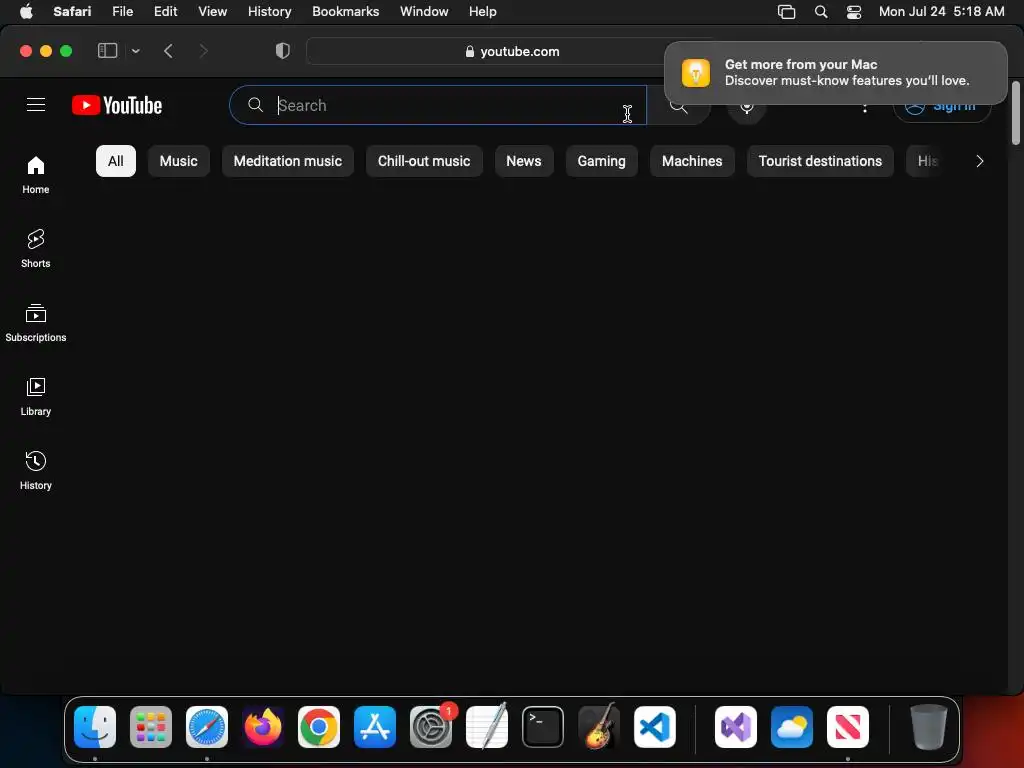Click the YouTube logo
1024x768 pixels.
(x=117, y=105)
